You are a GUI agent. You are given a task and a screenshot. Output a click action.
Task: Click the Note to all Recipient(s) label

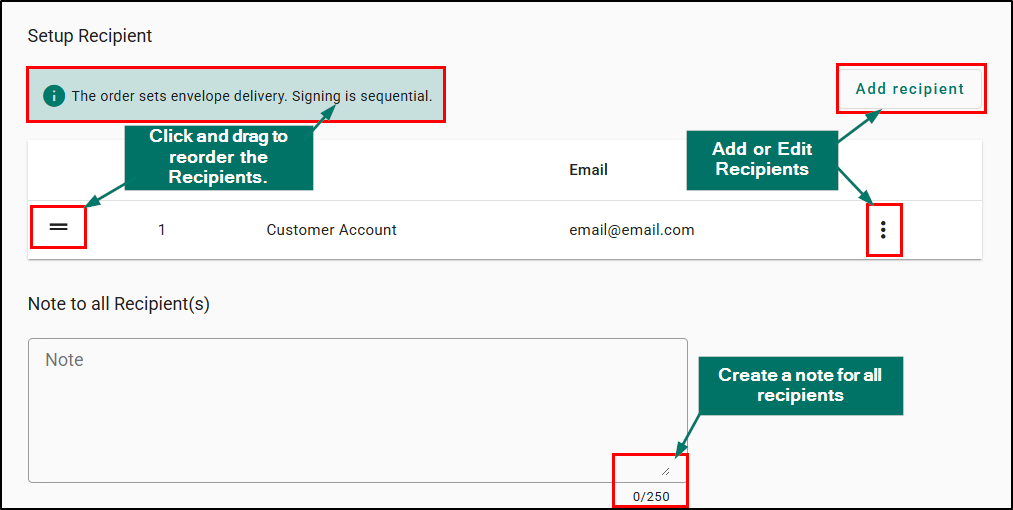119,304
